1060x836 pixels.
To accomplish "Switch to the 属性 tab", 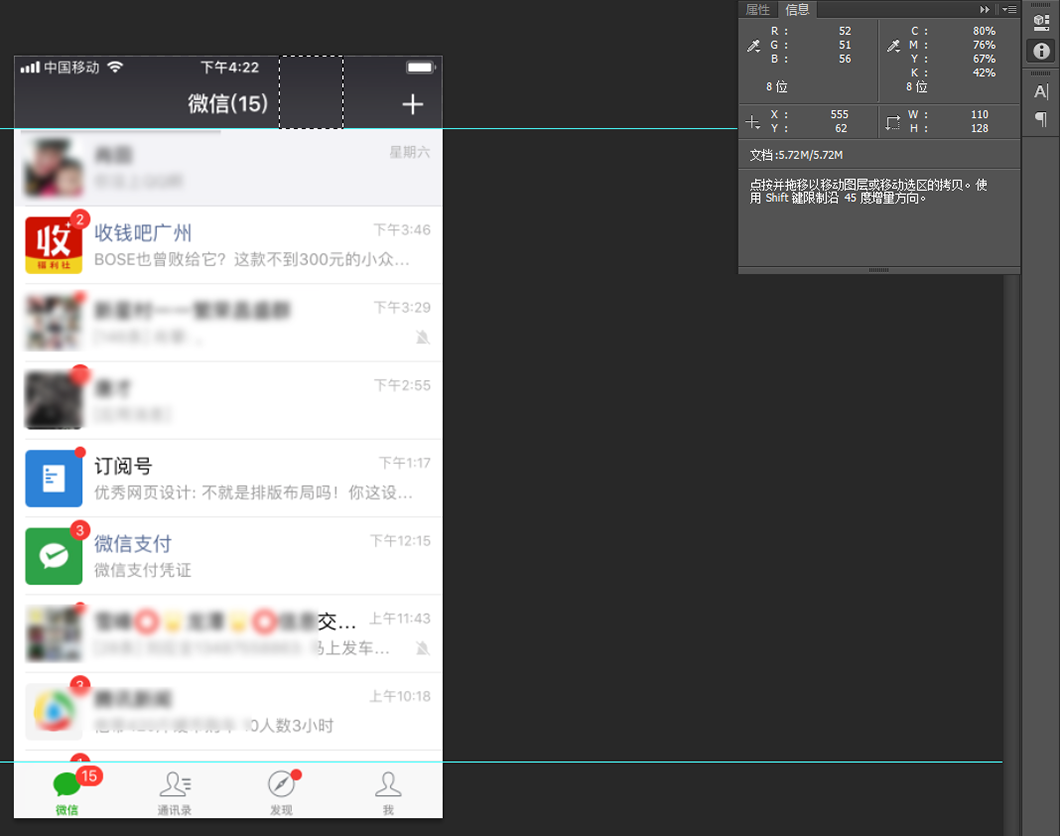I will 757,9.
